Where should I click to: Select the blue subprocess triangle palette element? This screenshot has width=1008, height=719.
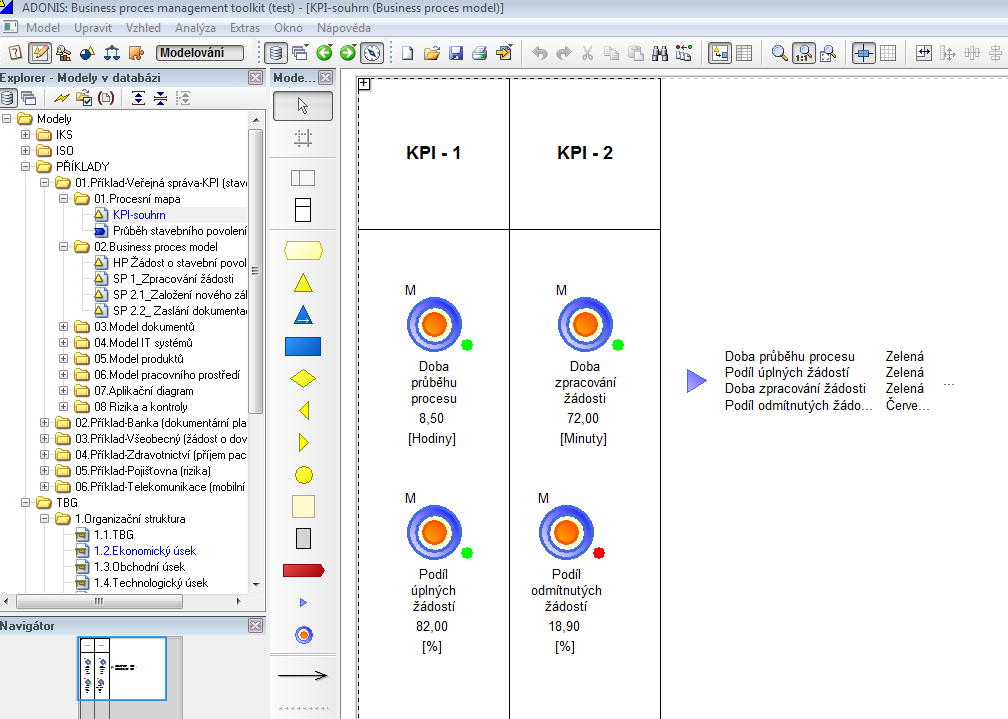pyautogui.click(x=303, y=315)
